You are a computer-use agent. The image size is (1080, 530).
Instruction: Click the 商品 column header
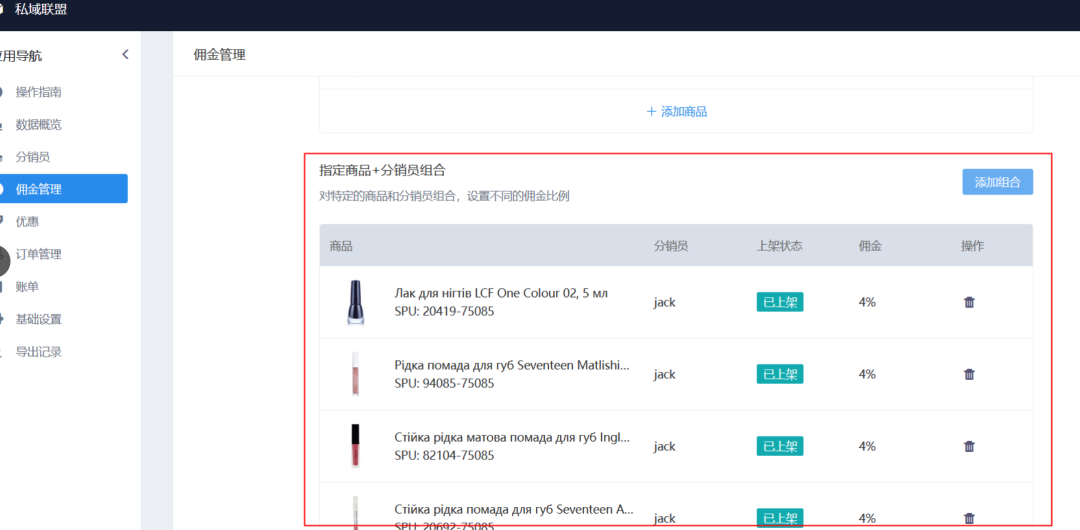click(x=341, y=245)
